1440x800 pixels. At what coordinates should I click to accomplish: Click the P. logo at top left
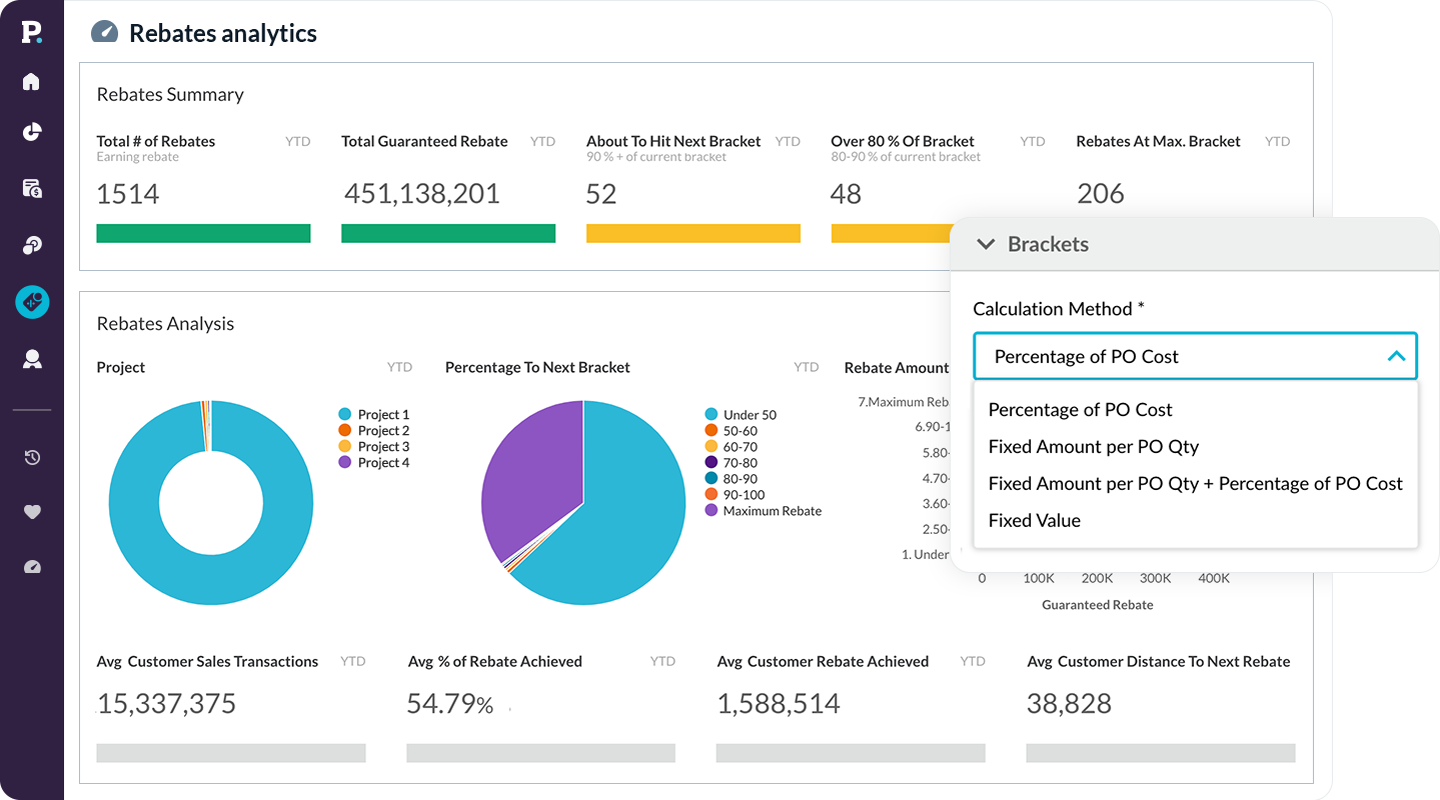(x=32, y=32)
